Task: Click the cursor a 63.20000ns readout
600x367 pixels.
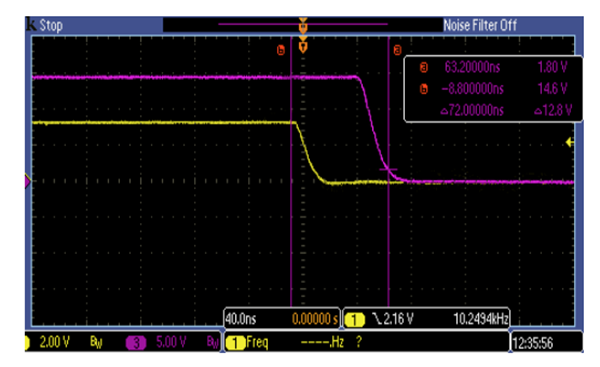Action: 472,67
